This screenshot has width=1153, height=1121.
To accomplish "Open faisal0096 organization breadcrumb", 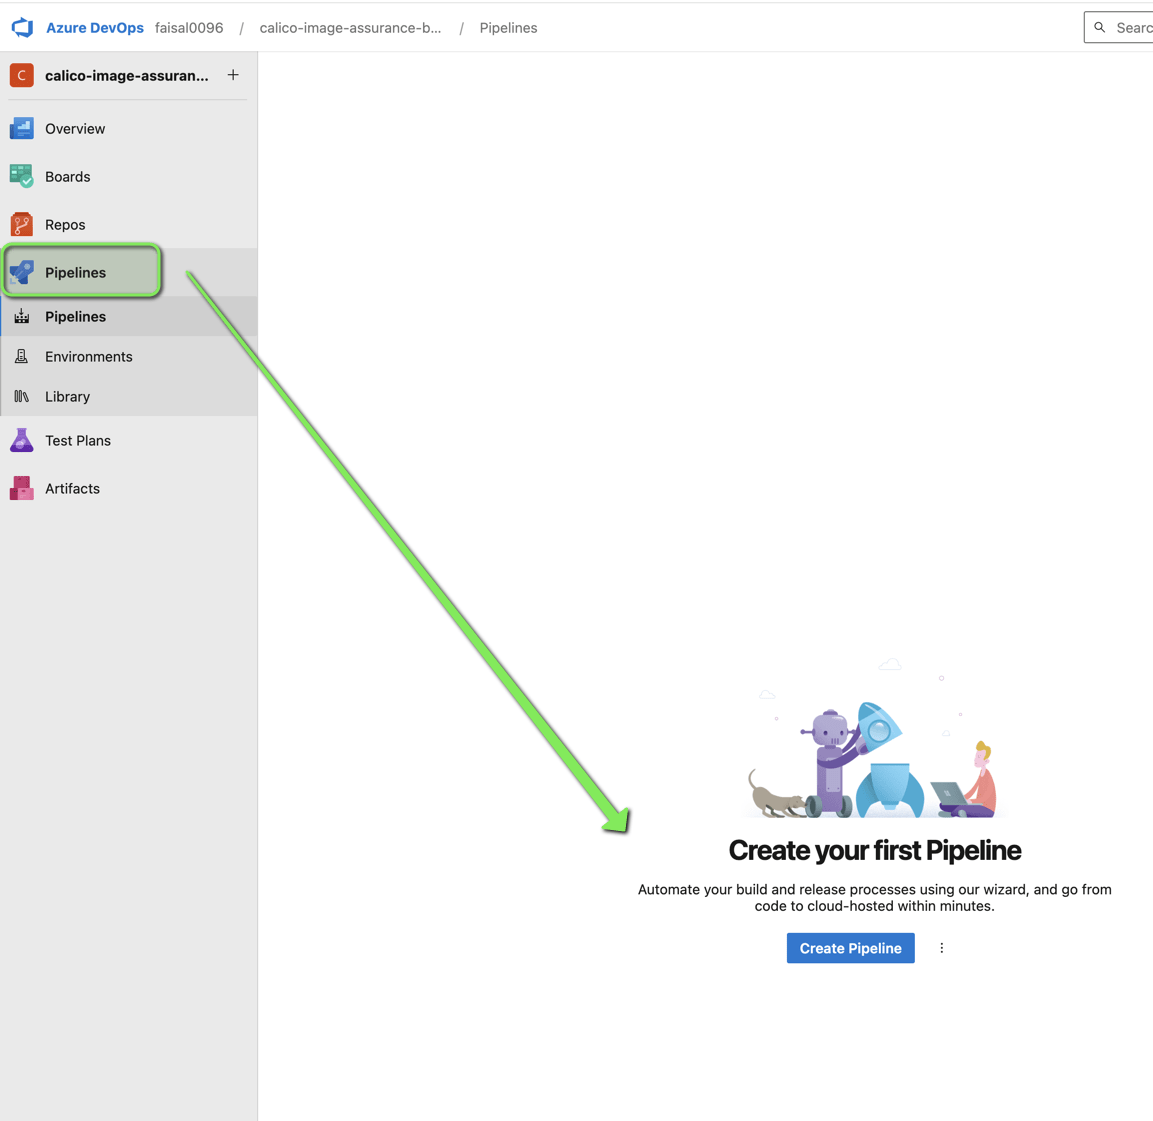I will click(x=189, y=28).
